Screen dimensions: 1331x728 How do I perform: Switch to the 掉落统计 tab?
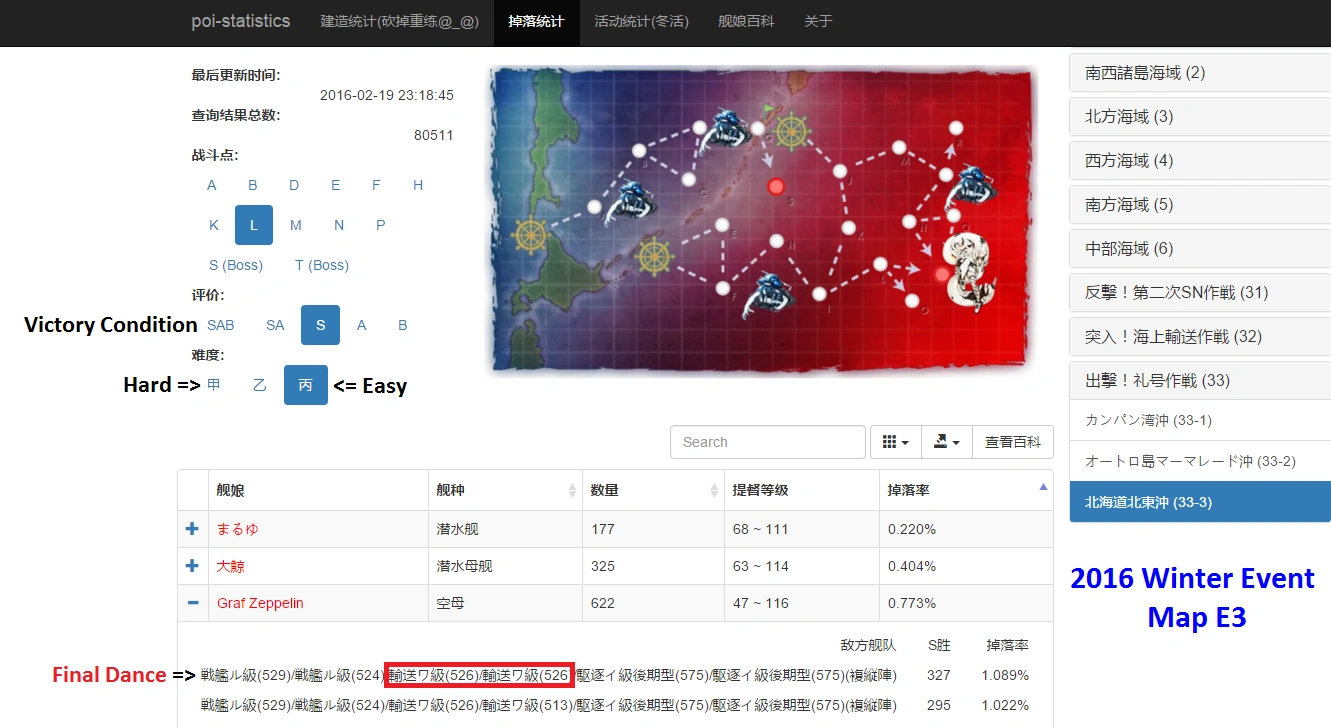point(536,22)
